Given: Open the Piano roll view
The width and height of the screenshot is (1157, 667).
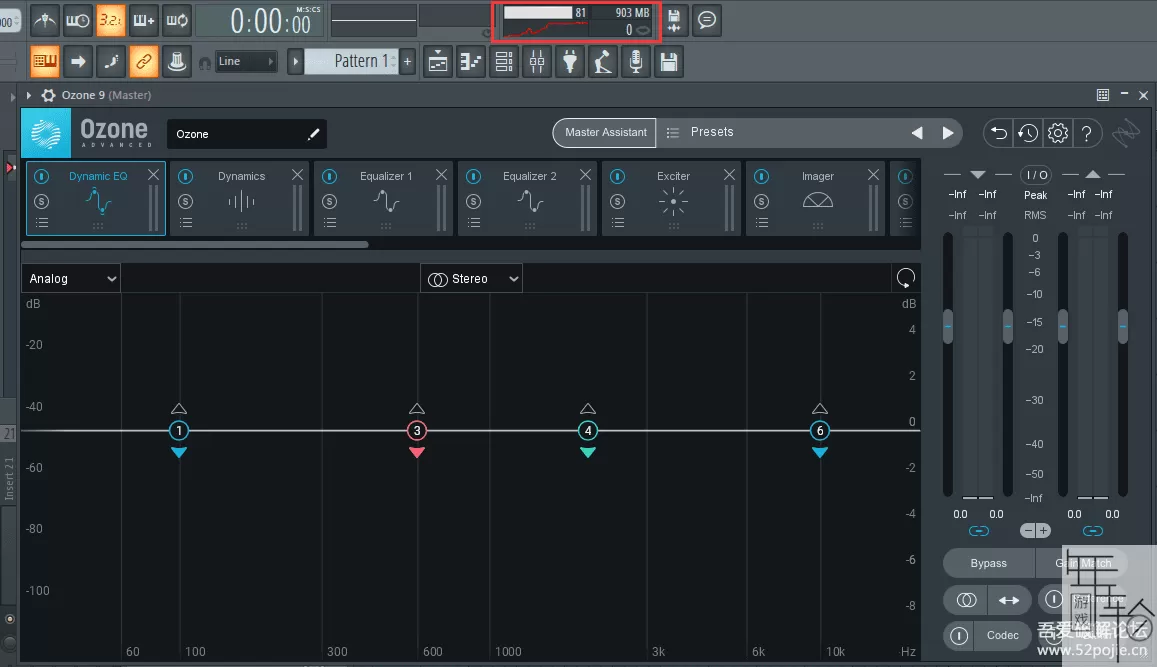Looking at the screenshot, I should pos(471,62).
